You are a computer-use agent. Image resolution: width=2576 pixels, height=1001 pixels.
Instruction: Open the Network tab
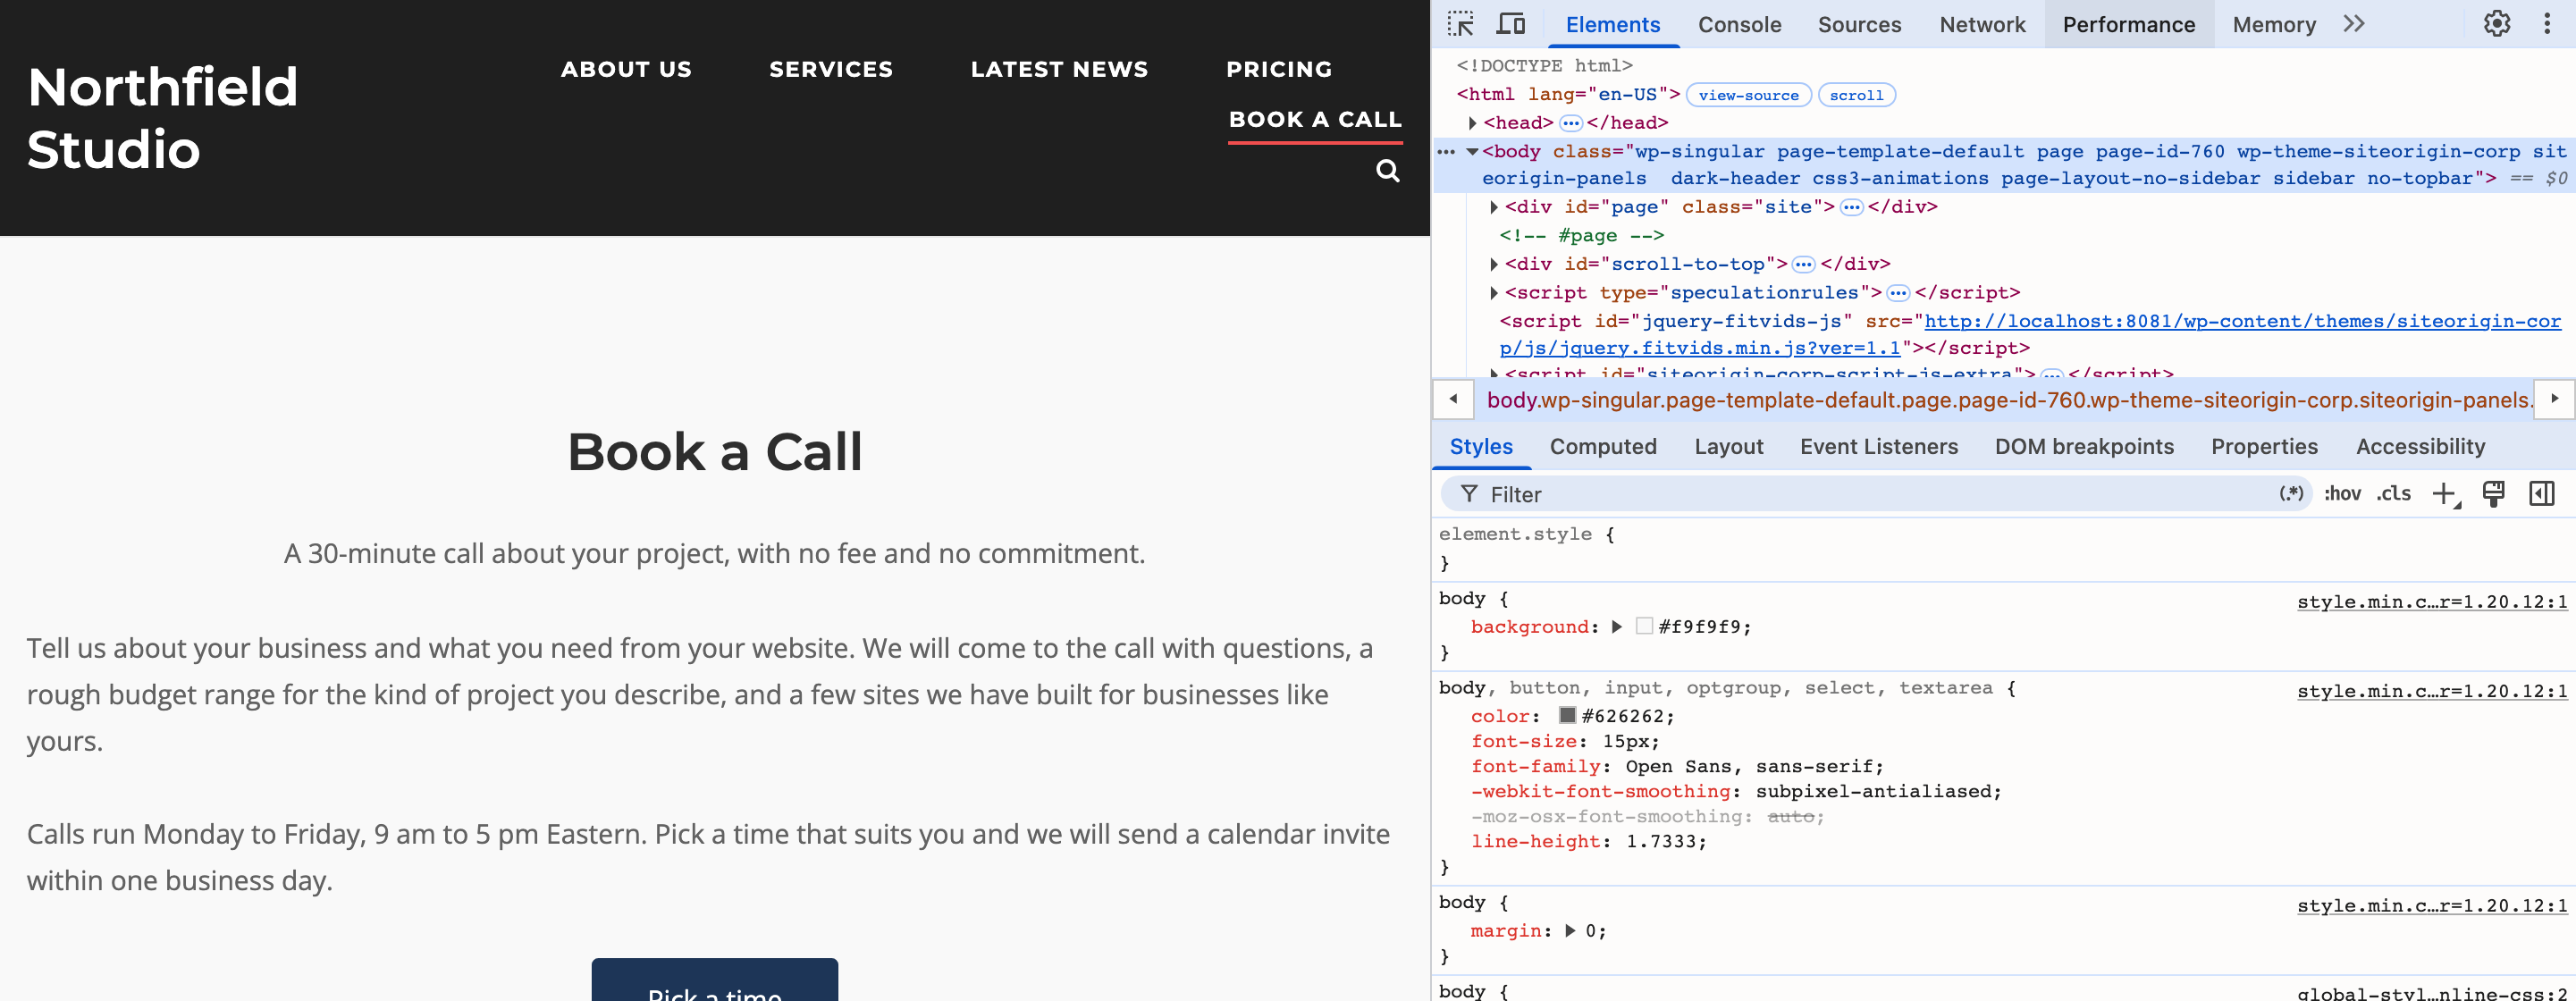1982,24
